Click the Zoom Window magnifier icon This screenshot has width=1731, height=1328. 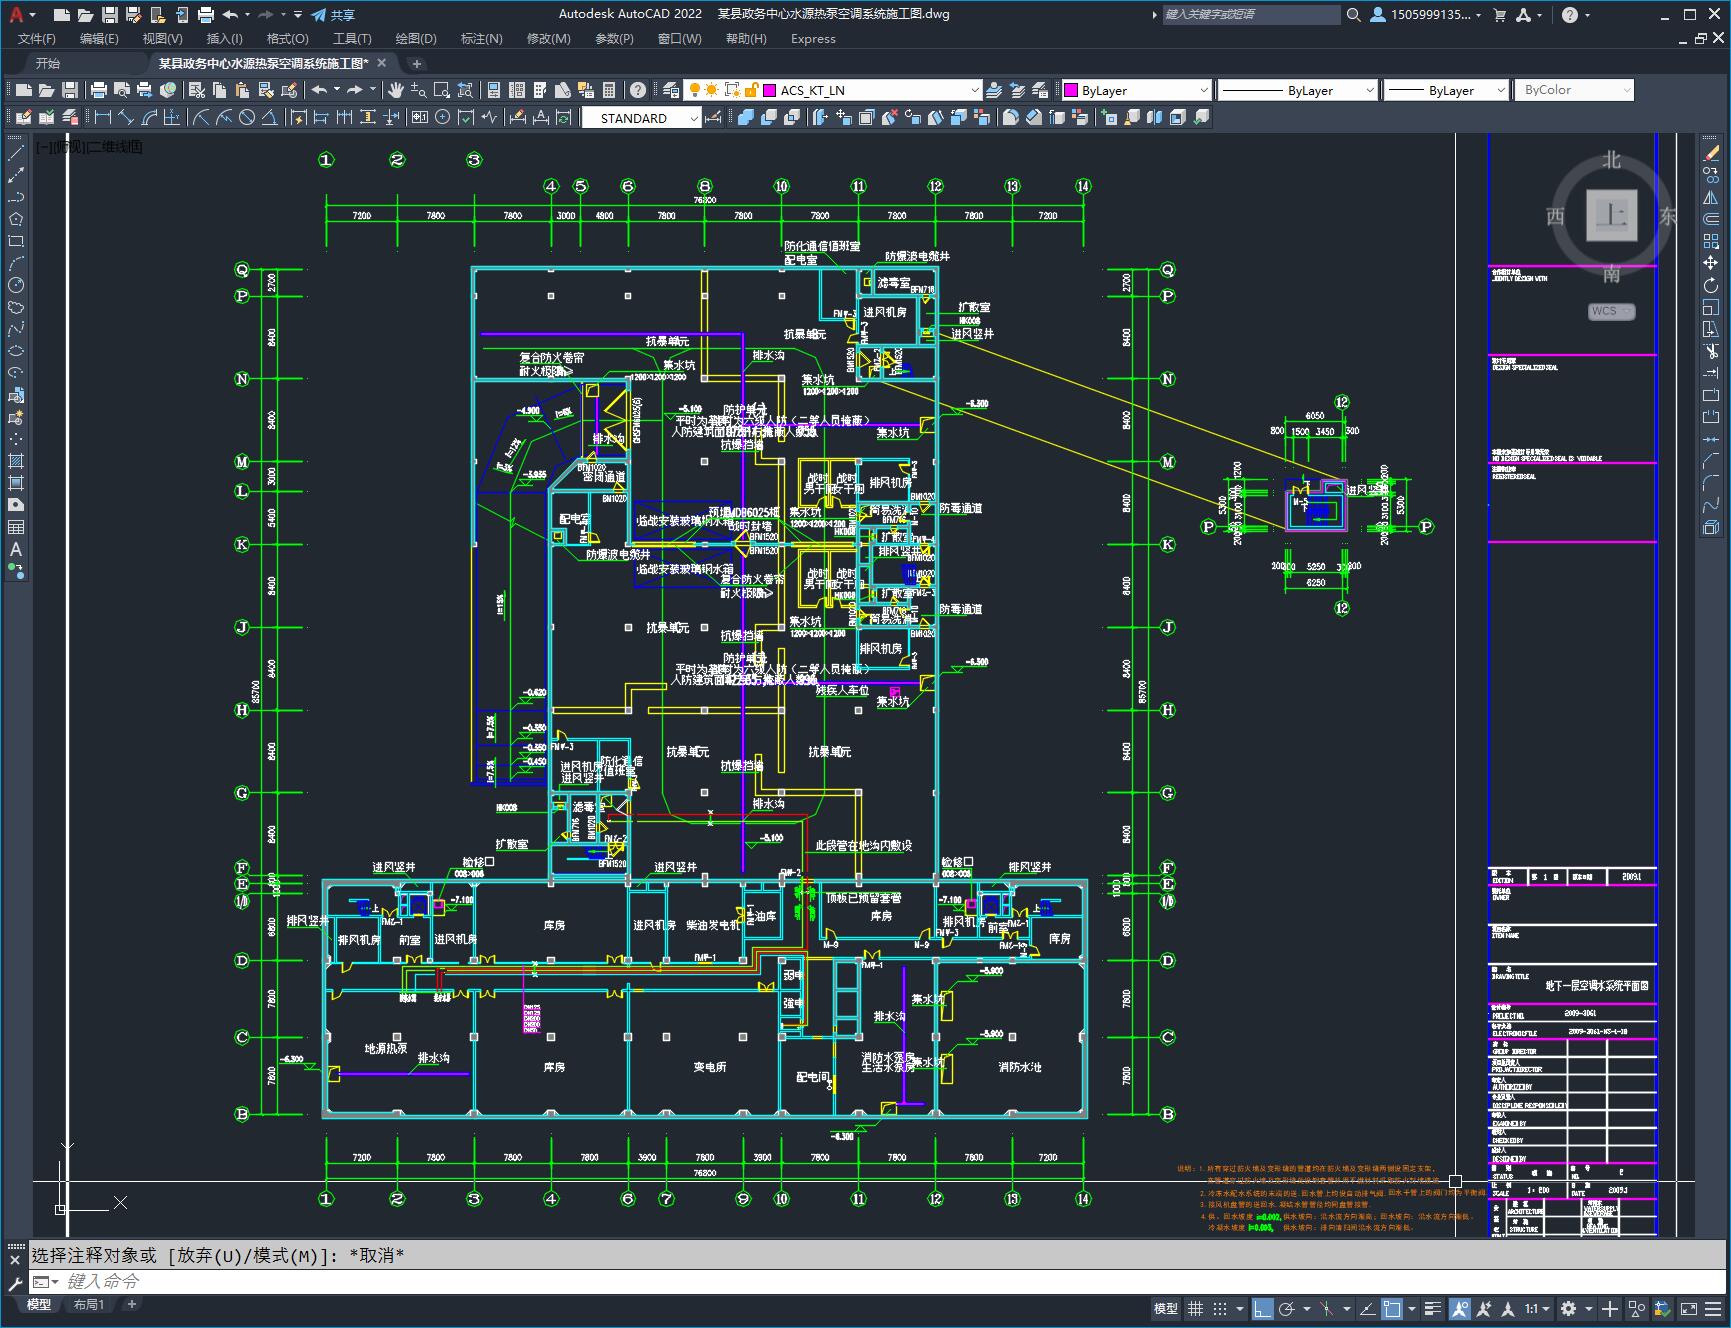click(x=441, y=90)
